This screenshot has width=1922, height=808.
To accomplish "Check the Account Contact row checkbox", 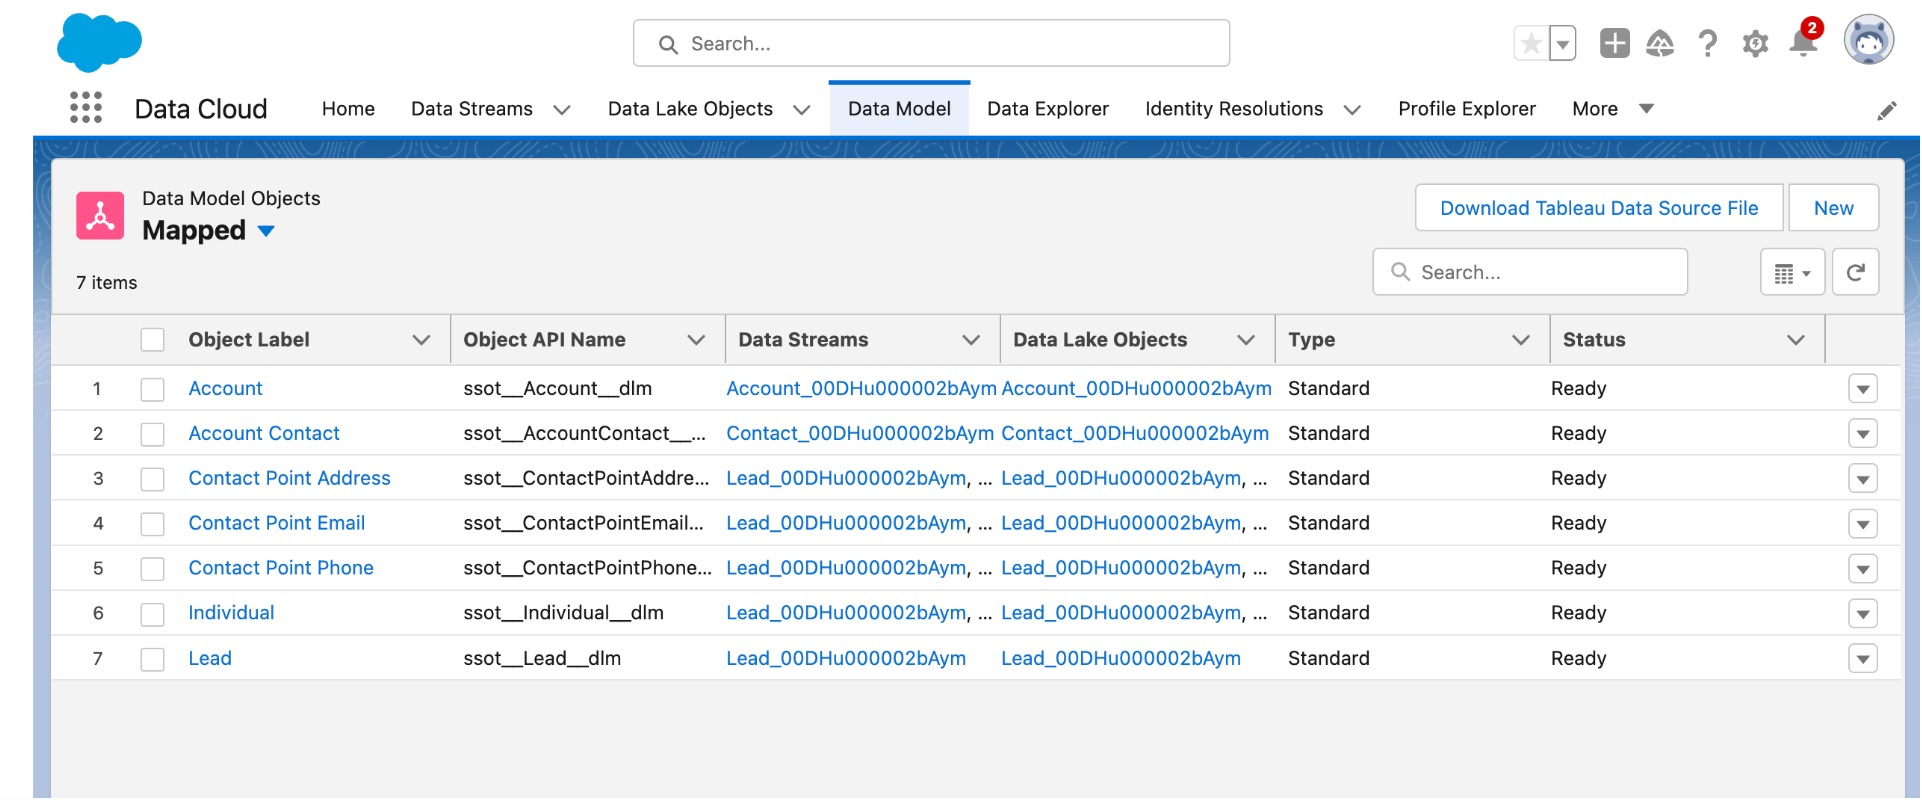I will pos(152,434).
